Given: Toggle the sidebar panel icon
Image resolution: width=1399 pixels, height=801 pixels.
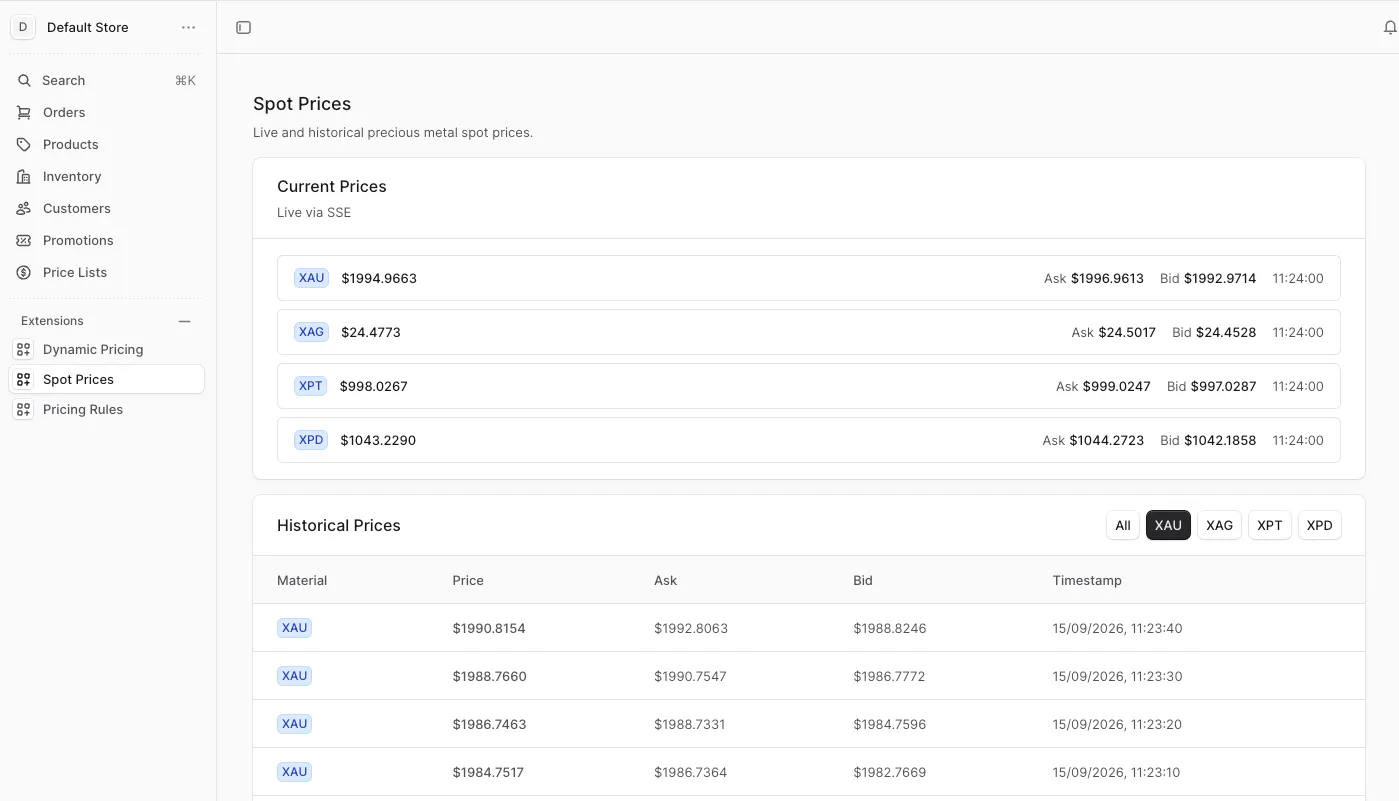Looking at the screenshot, I should pos(243,27).
